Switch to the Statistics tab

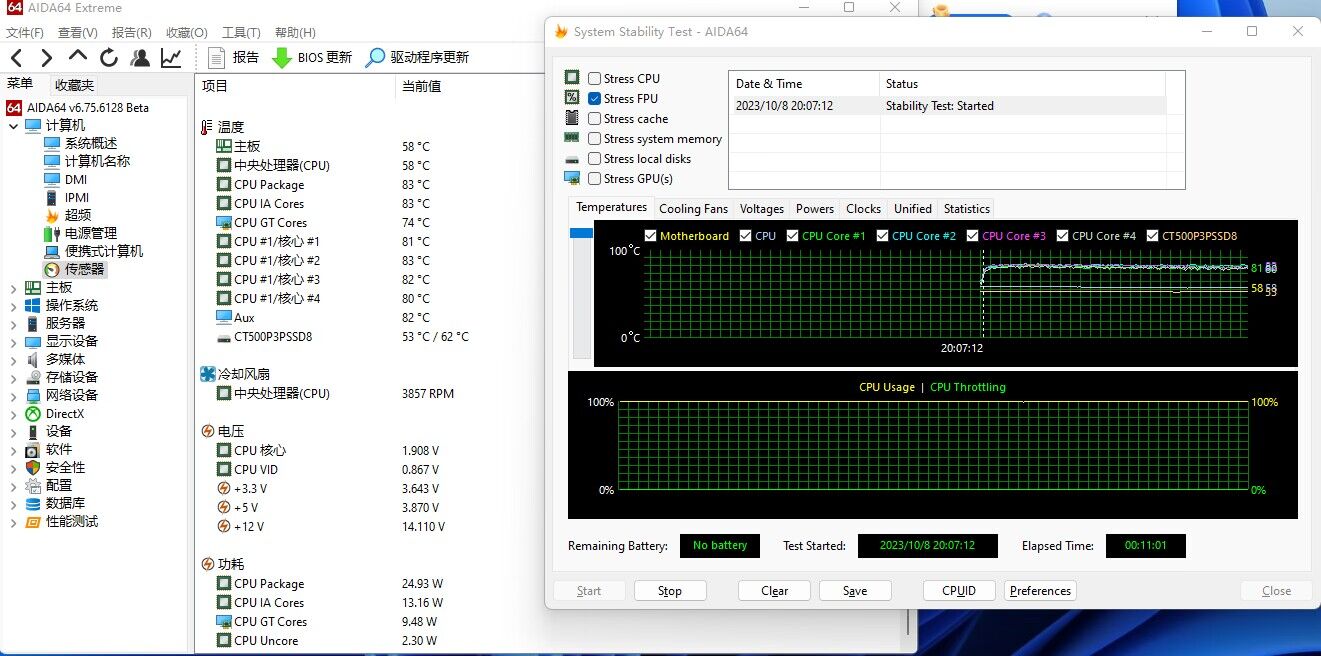(967, 209)
